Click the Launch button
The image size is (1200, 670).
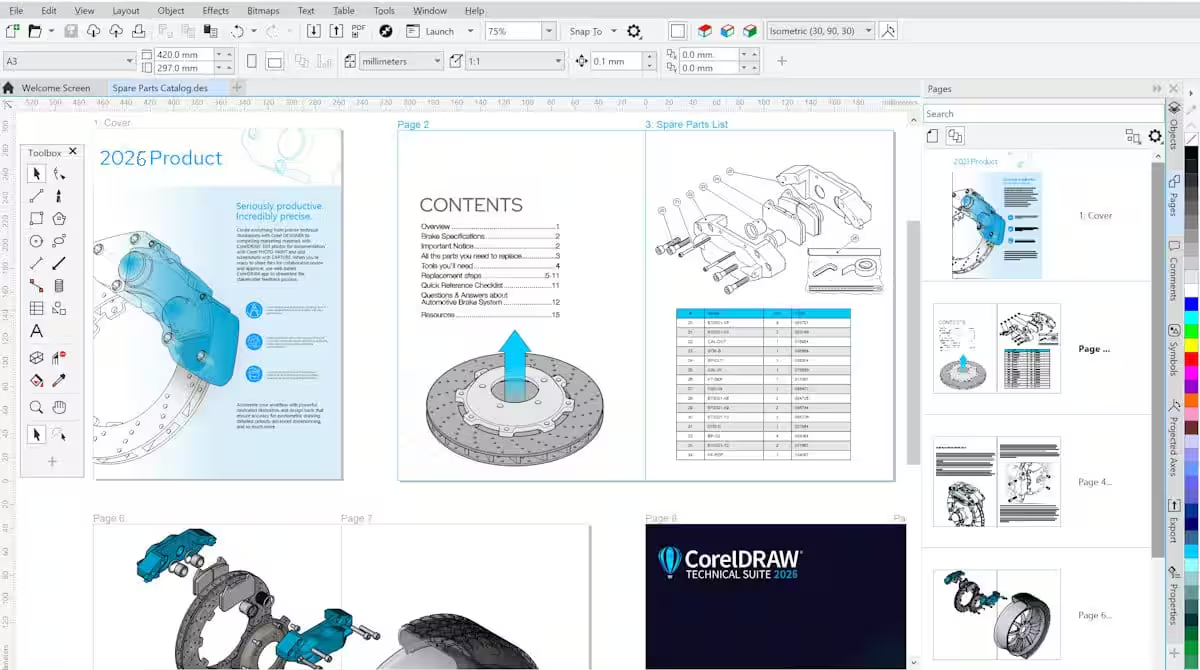(x=431, y=31)
